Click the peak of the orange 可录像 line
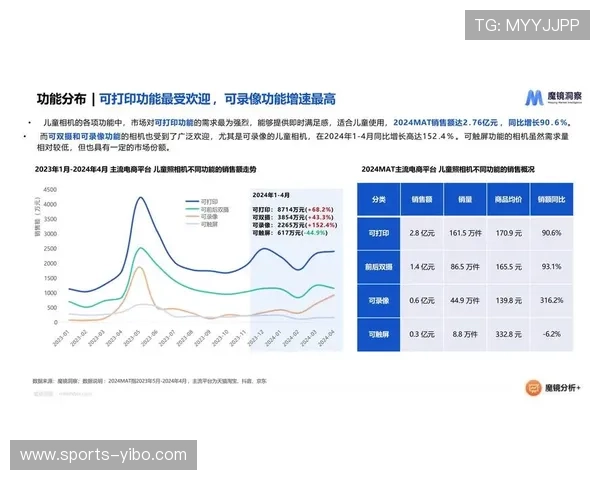 140,267
